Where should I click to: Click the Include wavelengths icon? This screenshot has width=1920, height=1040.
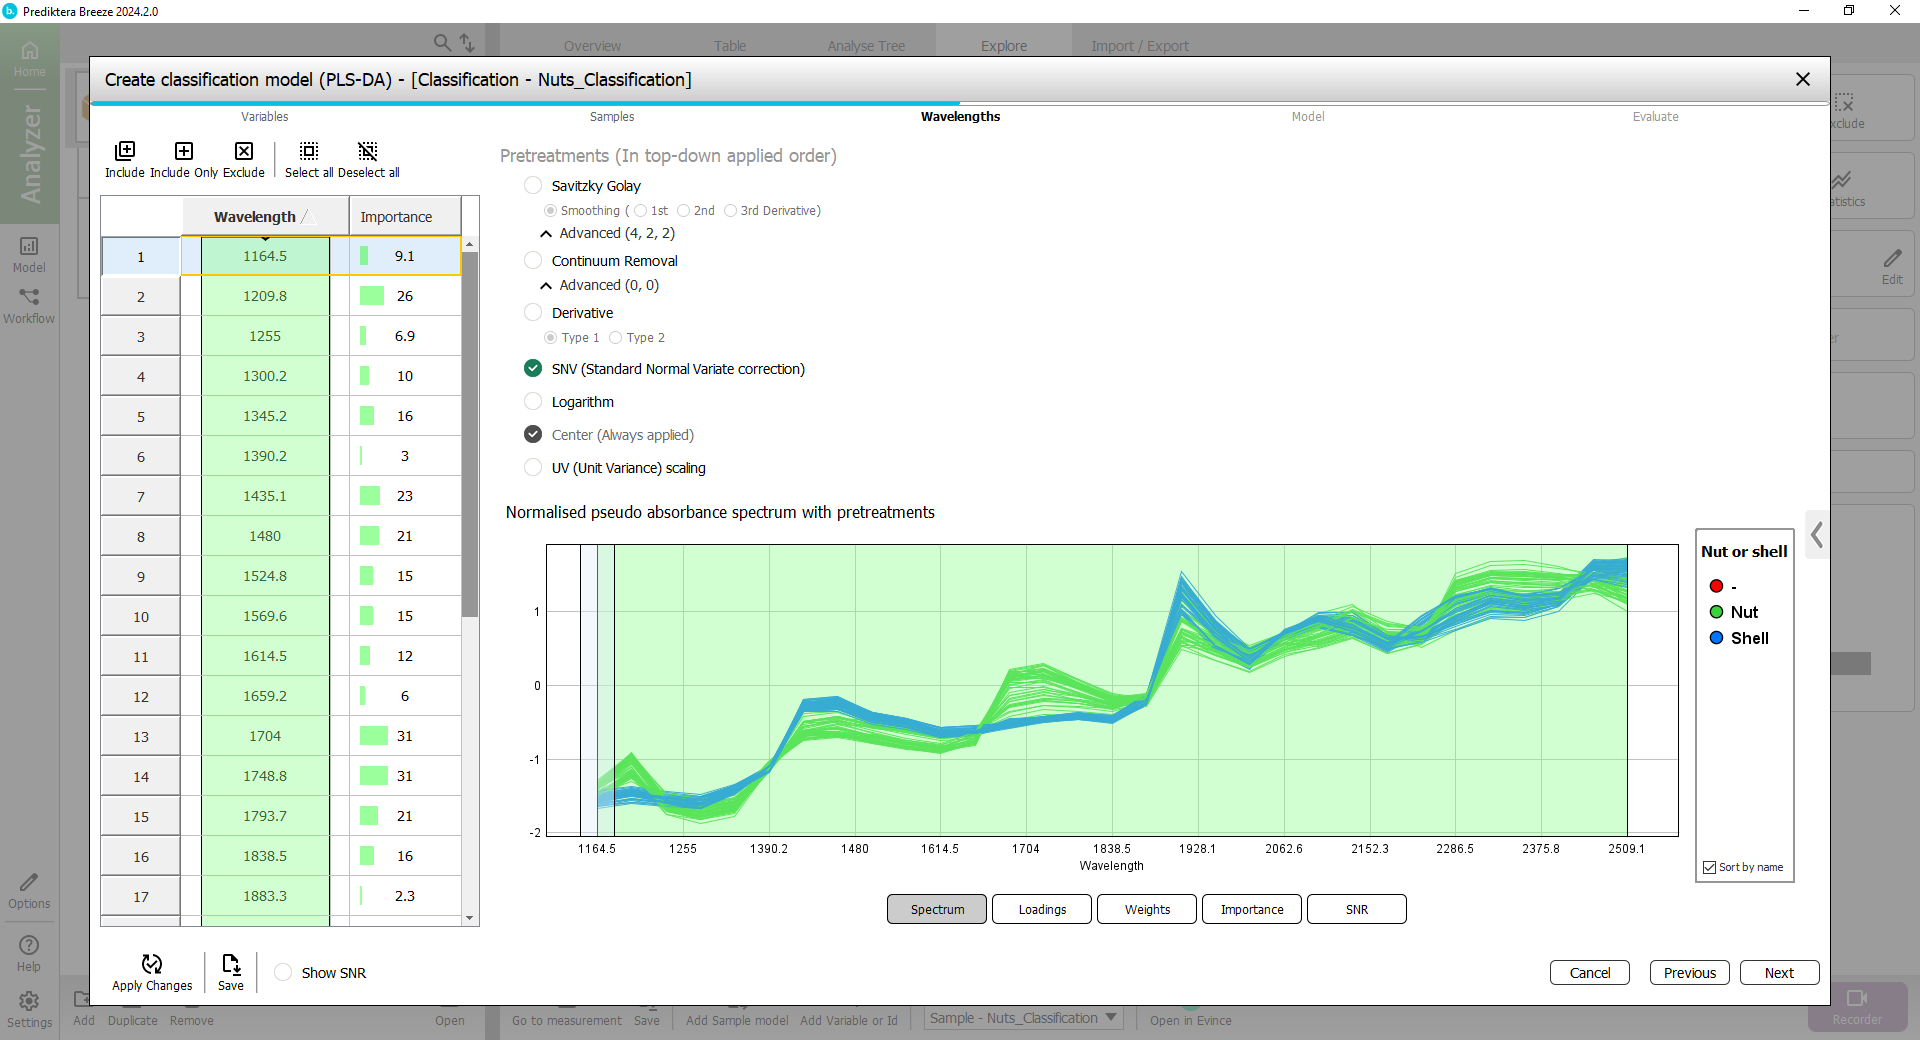pos(125,152)
